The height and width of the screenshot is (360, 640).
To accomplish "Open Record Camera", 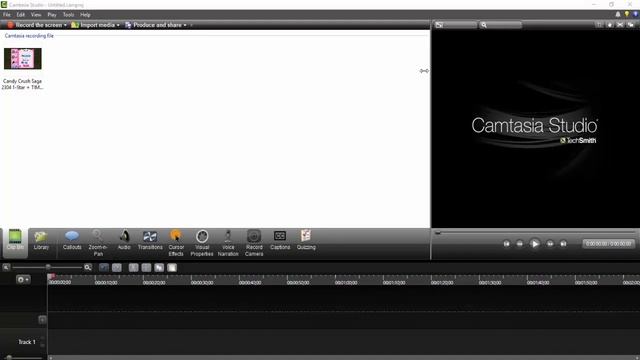I will tap(254, 243).
